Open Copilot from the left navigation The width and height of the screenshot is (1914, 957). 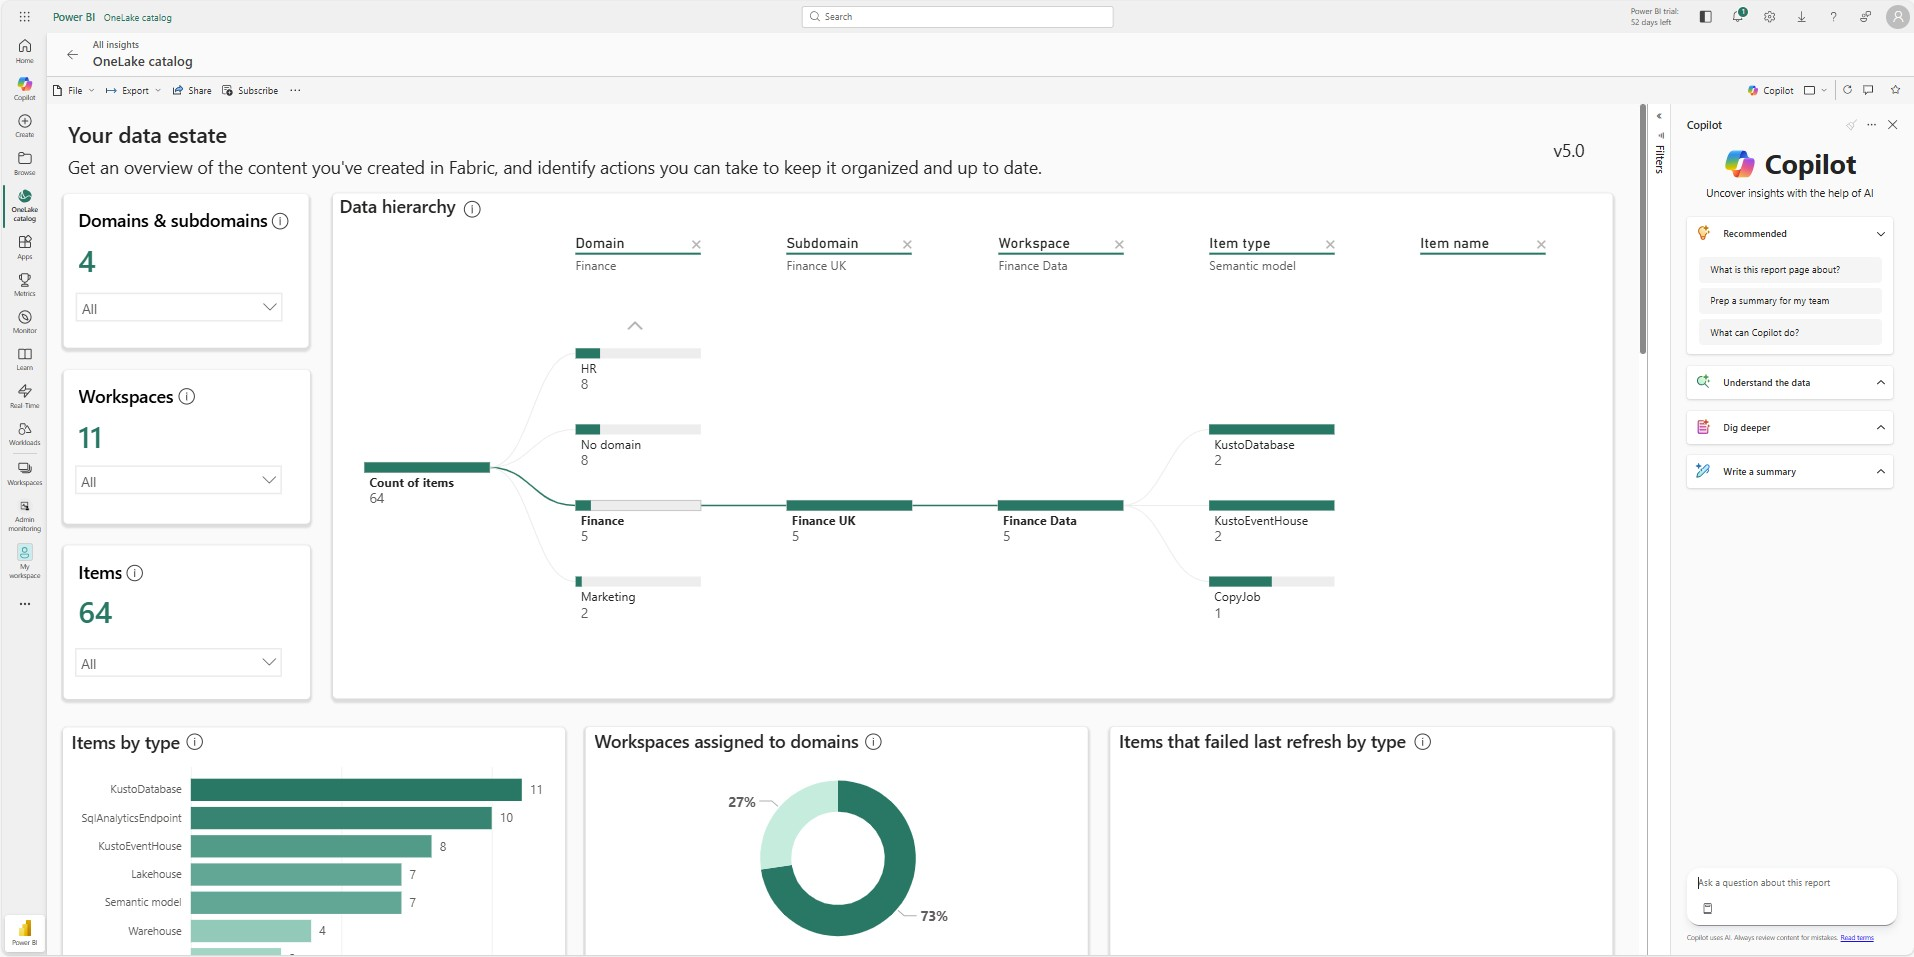24,88
